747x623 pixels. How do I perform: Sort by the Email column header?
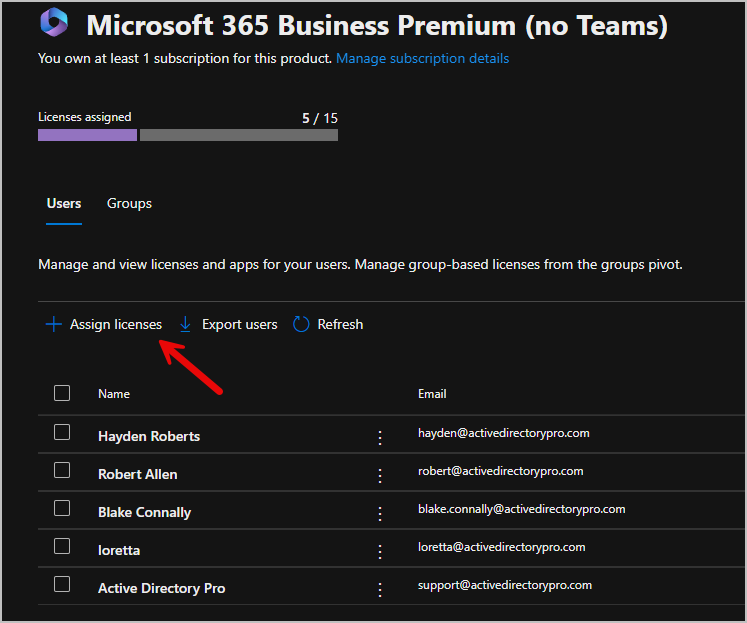tap(432, 394)
